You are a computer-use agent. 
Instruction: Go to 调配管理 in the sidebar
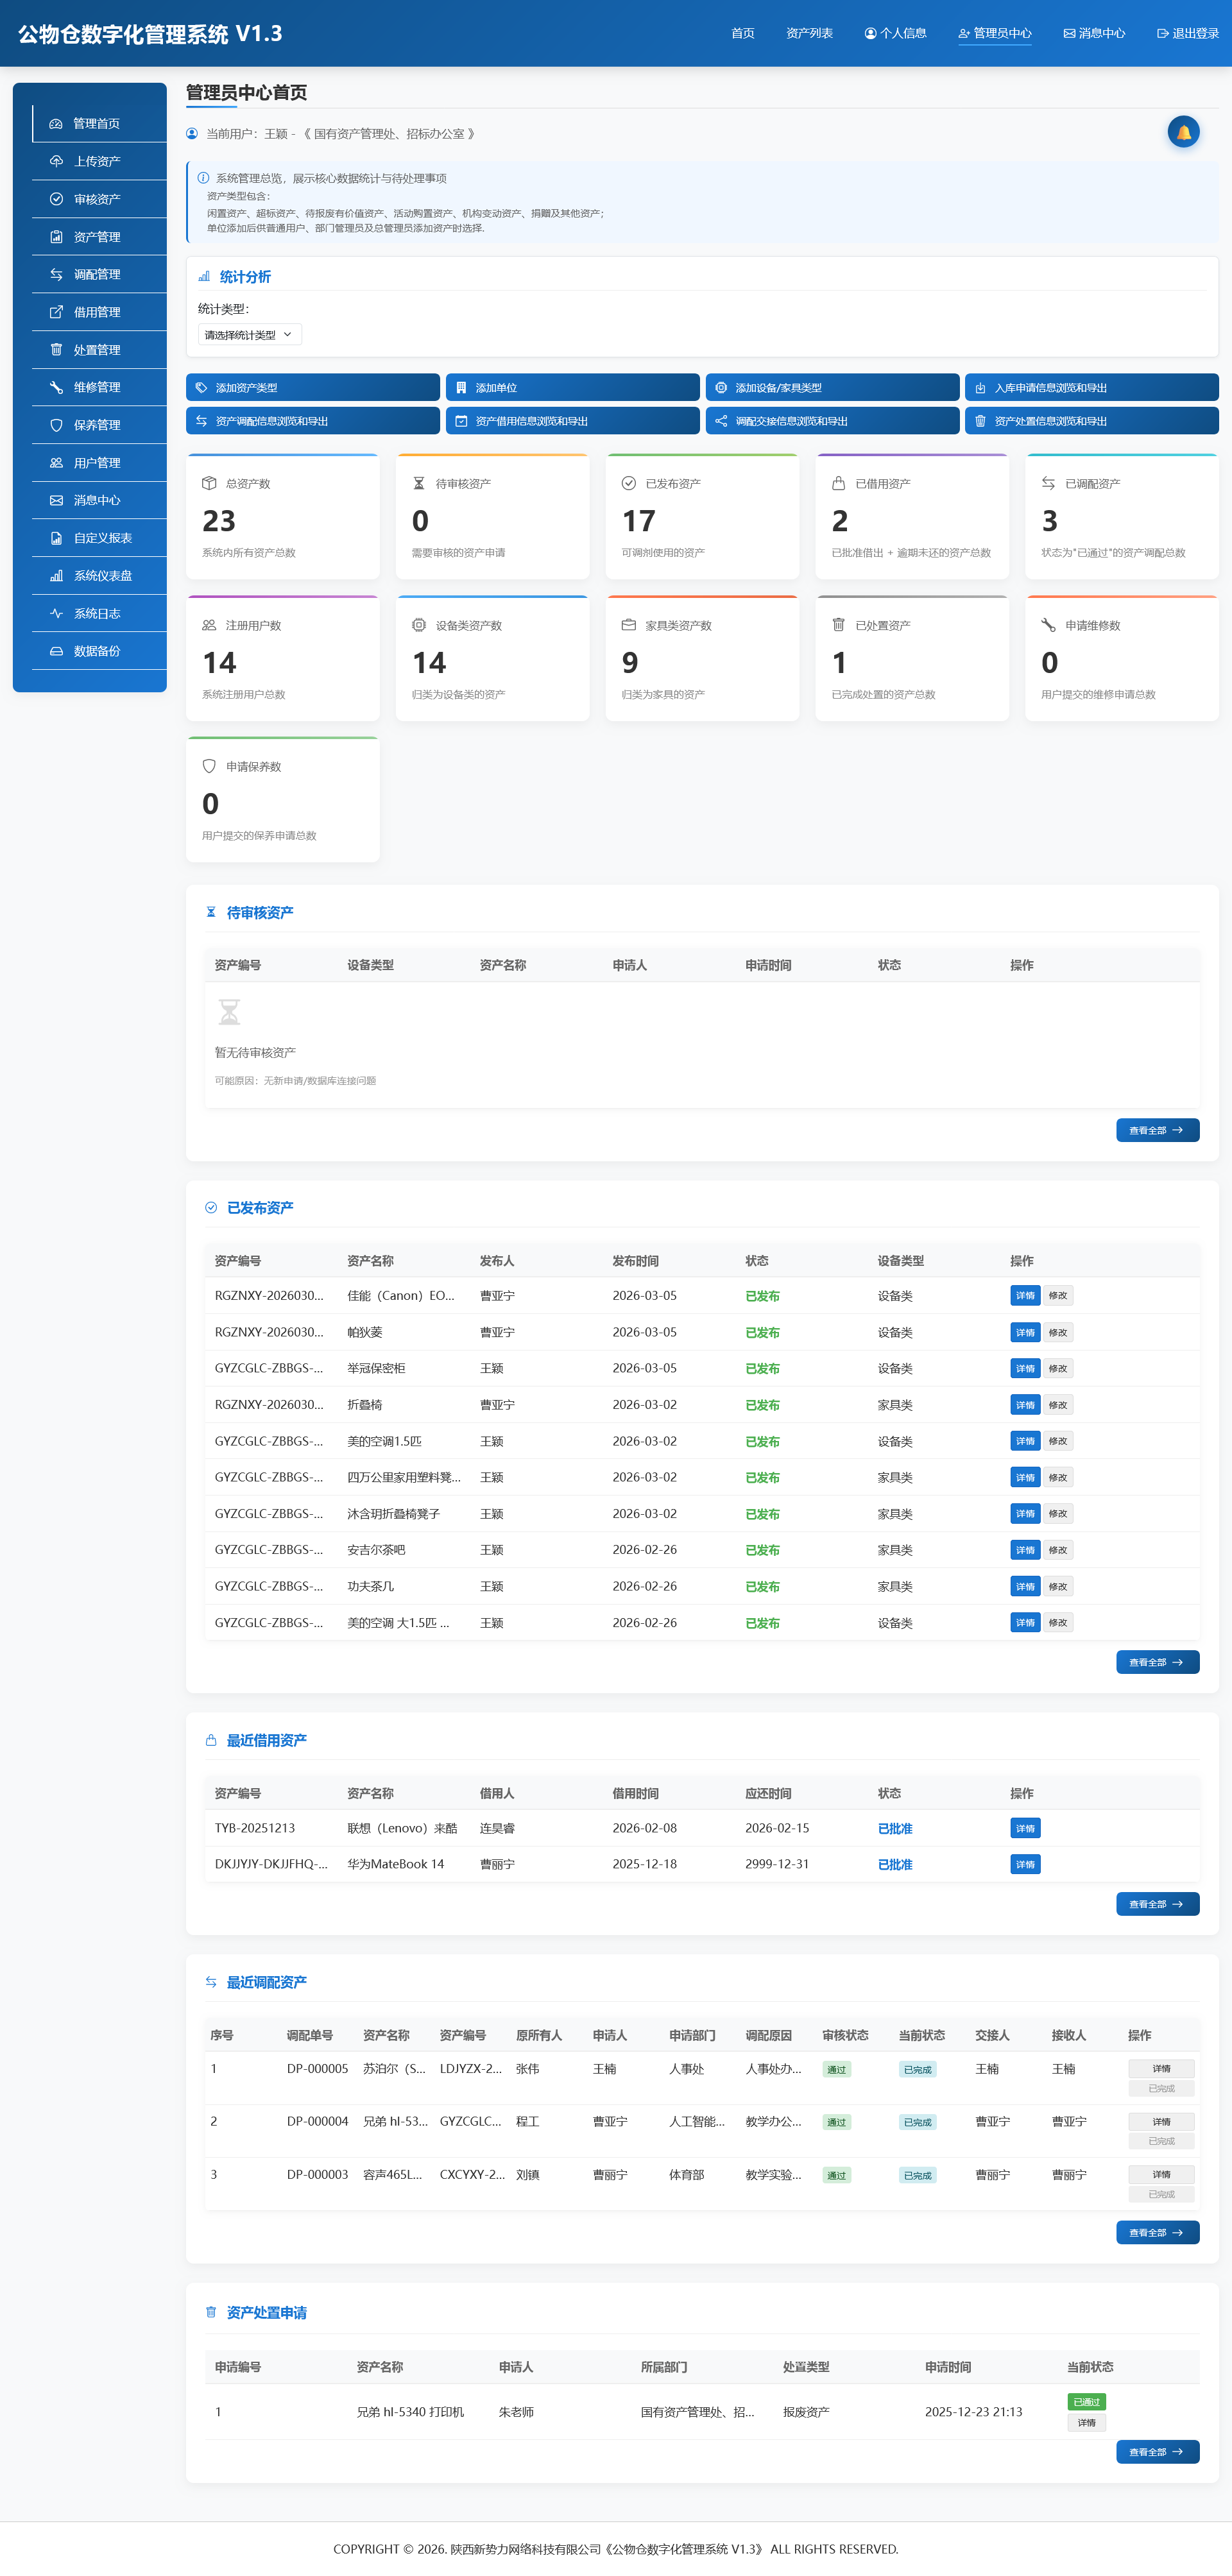click(97, 274)
